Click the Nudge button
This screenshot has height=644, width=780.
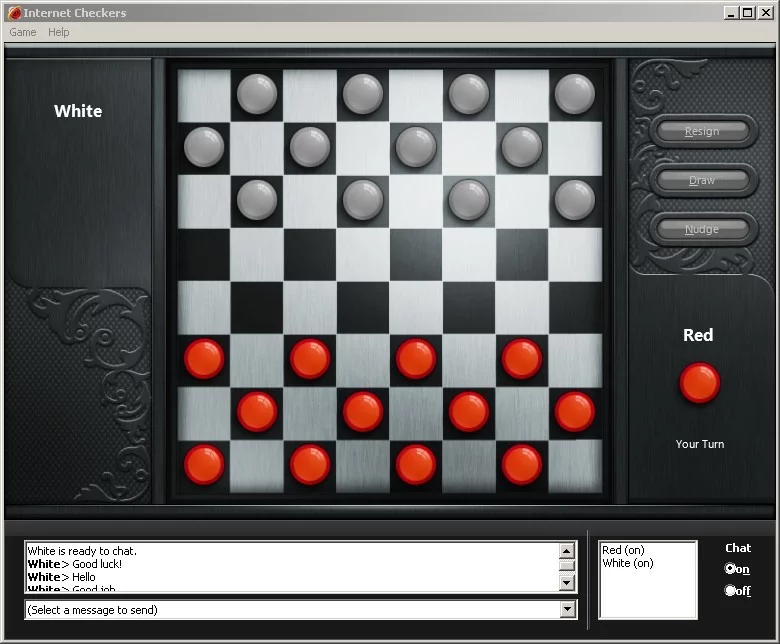pyautogui.click(x=702, y=229)
